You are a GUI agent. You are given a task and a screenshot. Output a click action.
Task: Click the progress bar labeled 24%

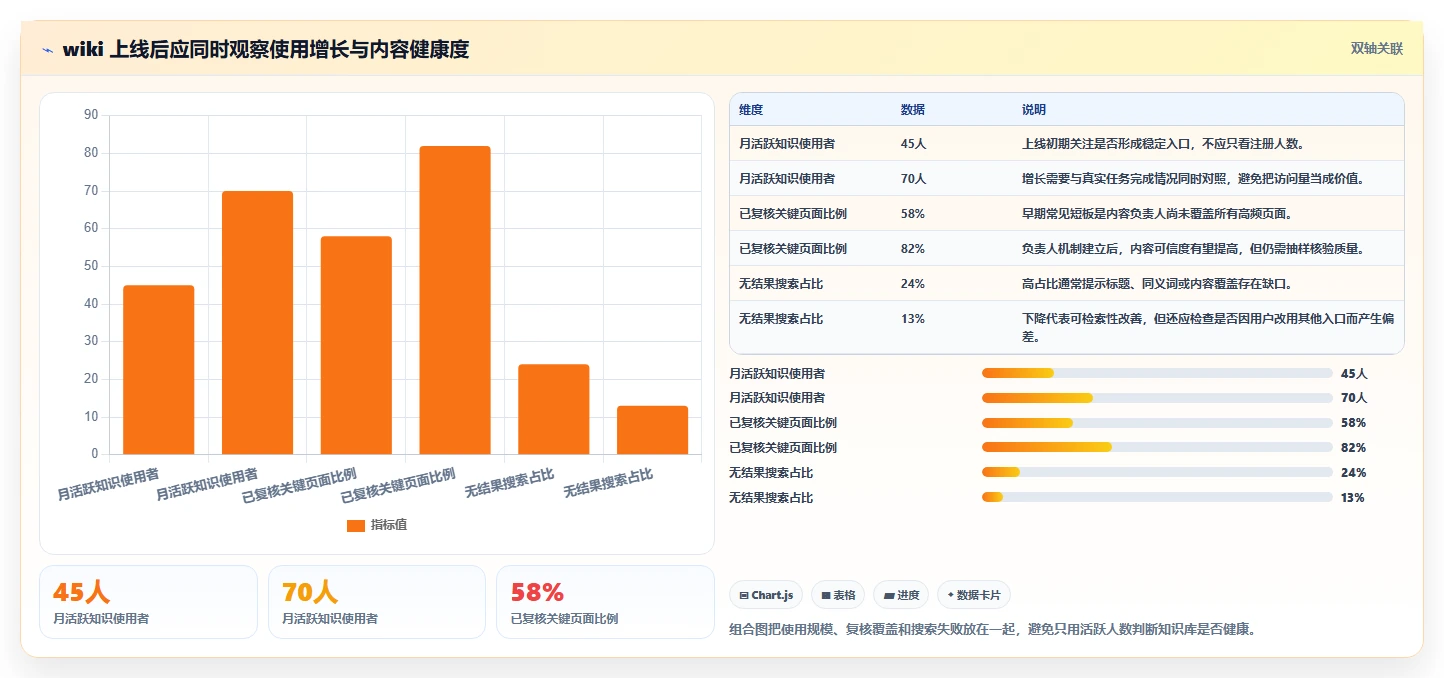pos(1157,473)
